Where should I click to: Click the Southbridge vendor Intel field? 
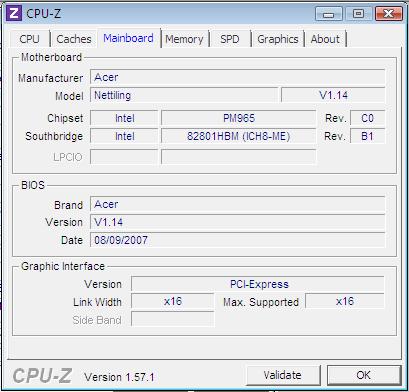(x=124, y=136)
